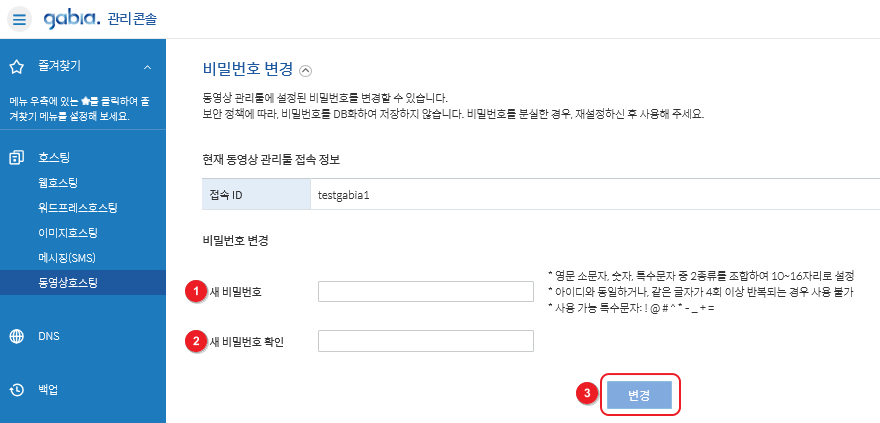
Task: Click the red step 3 marker
Action: click(587, 394)
